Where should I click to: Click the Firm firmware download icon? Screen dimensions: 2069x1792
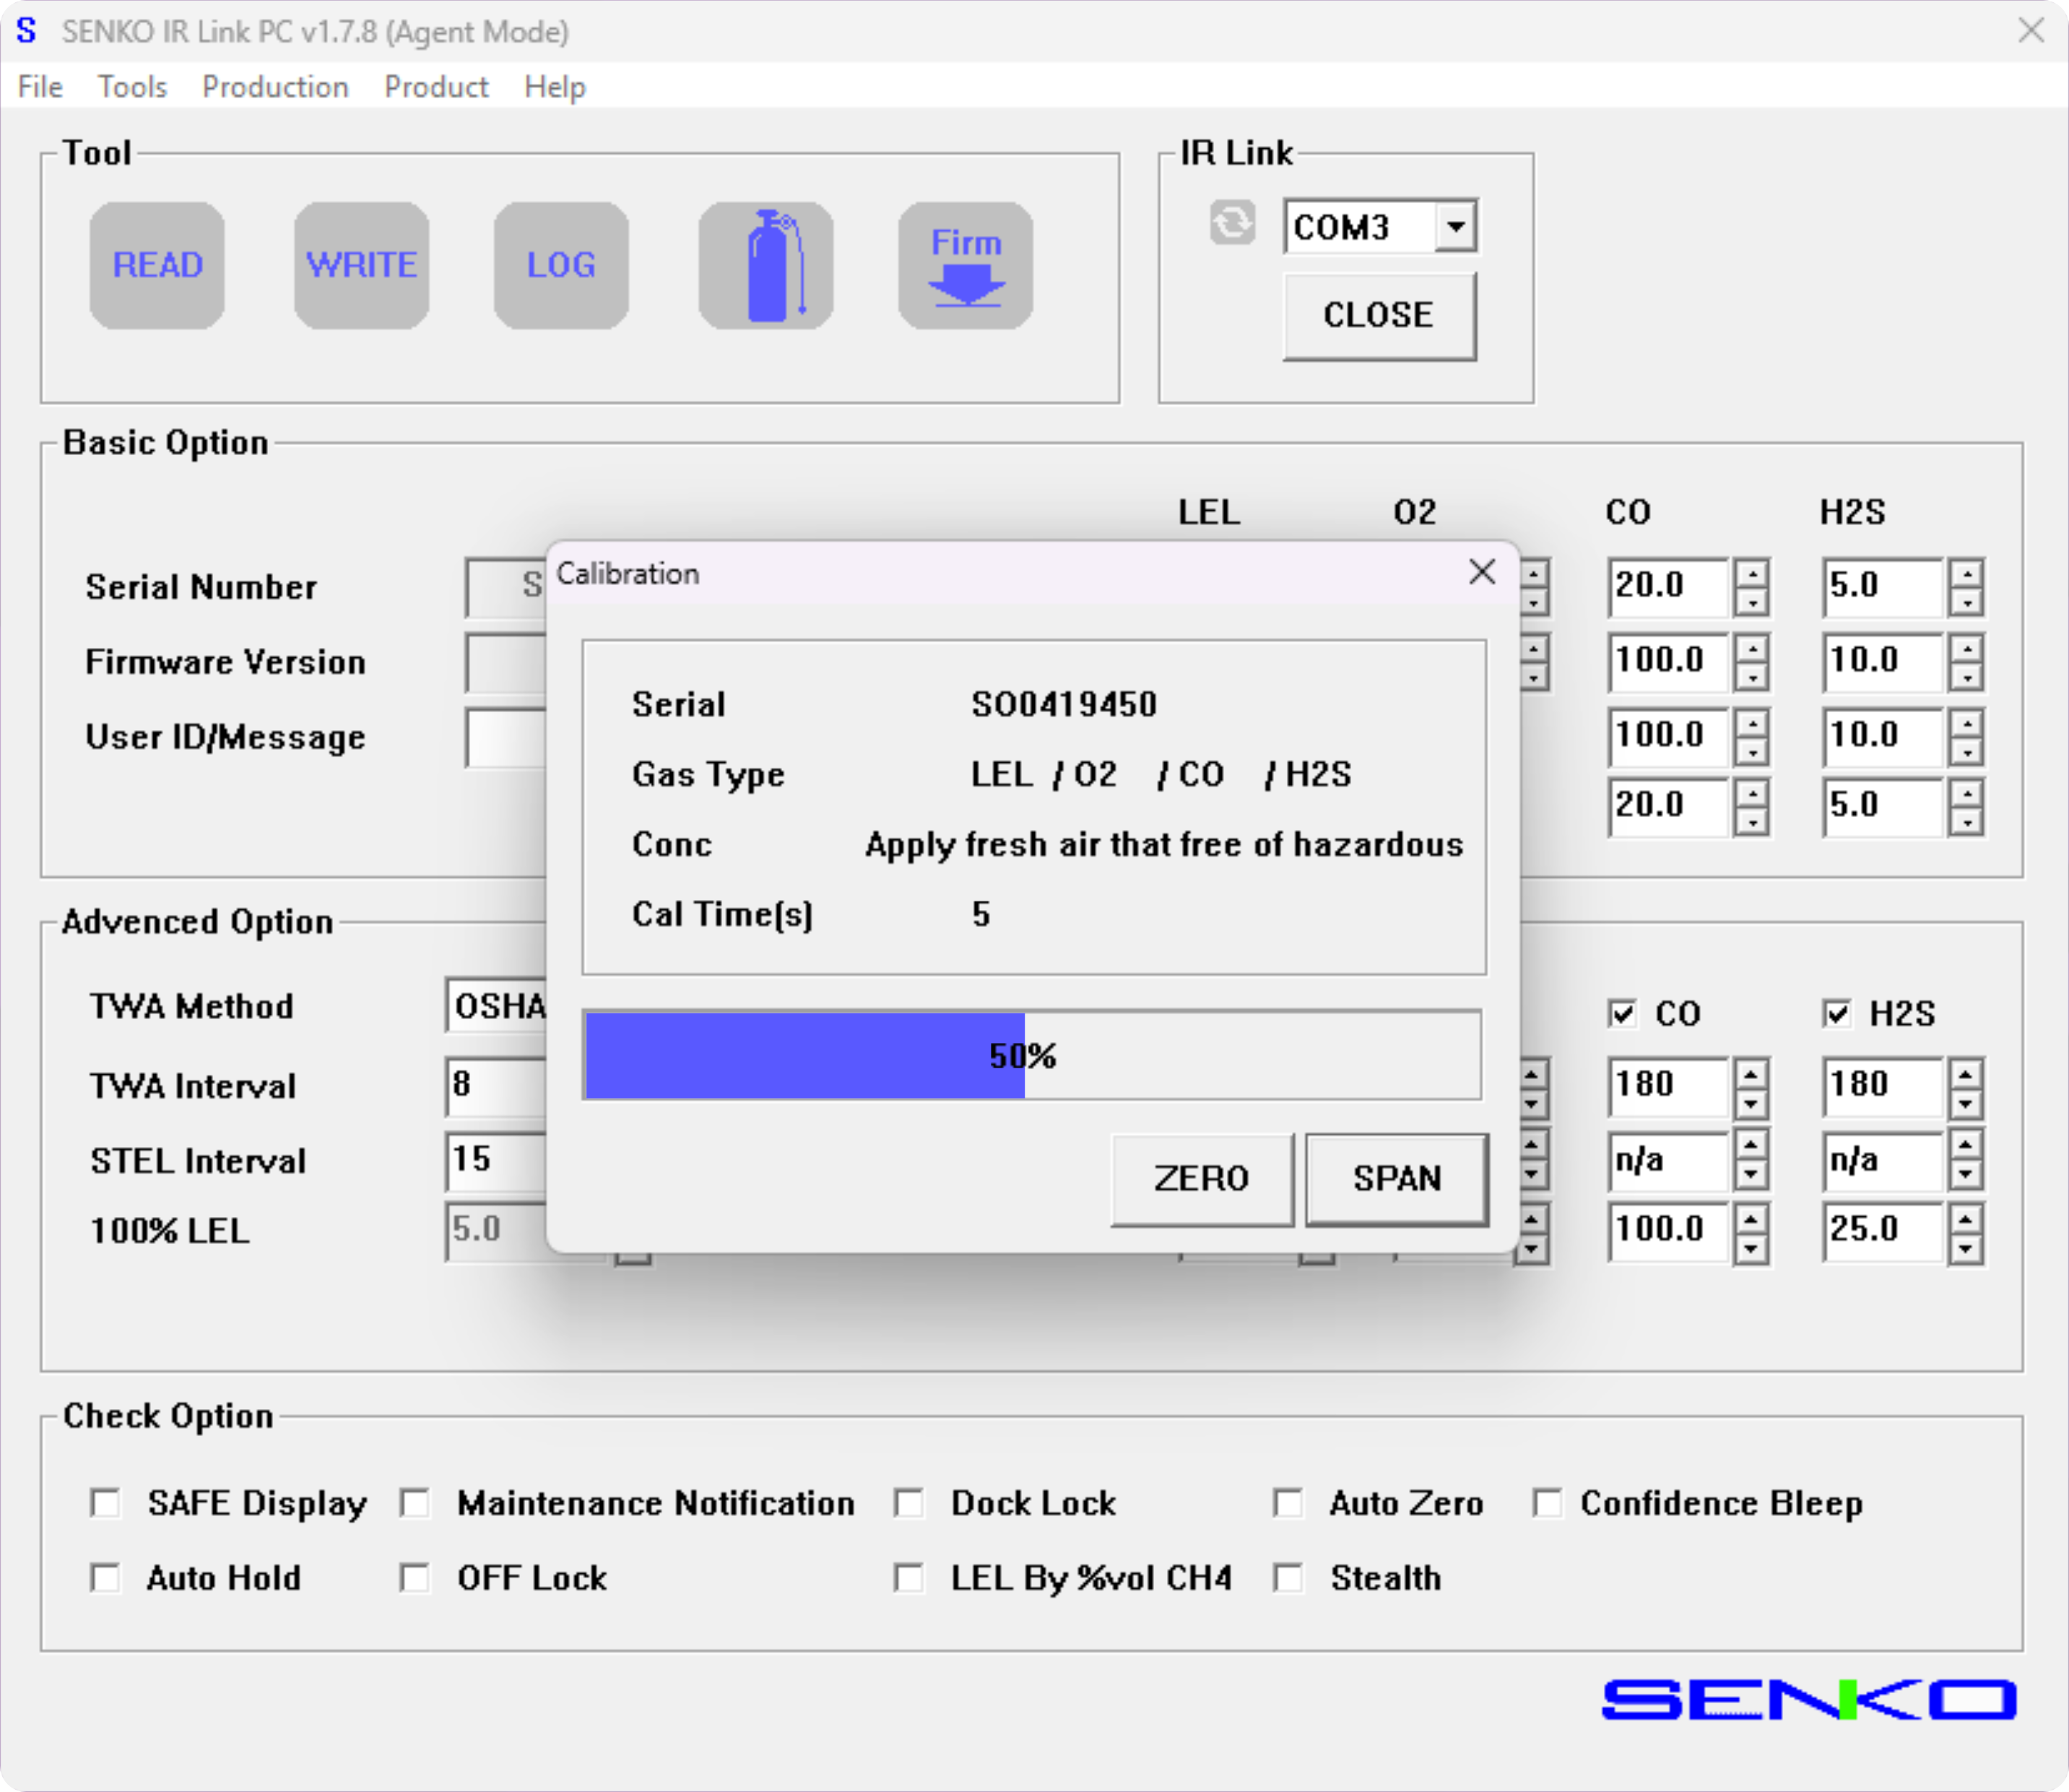[x=965, y=265]
